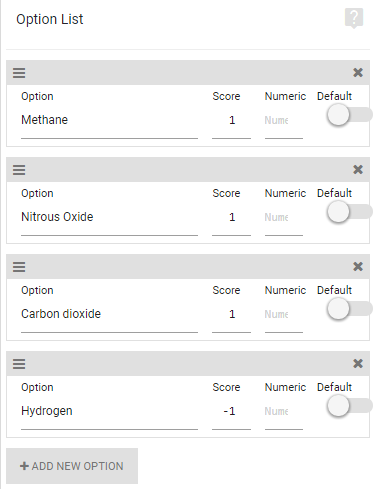Image resolution: width=374 pixels, height=489 pixels.
Task: Click the Hydrogen option's hamburger handle
Action: (x=19, y=364)
